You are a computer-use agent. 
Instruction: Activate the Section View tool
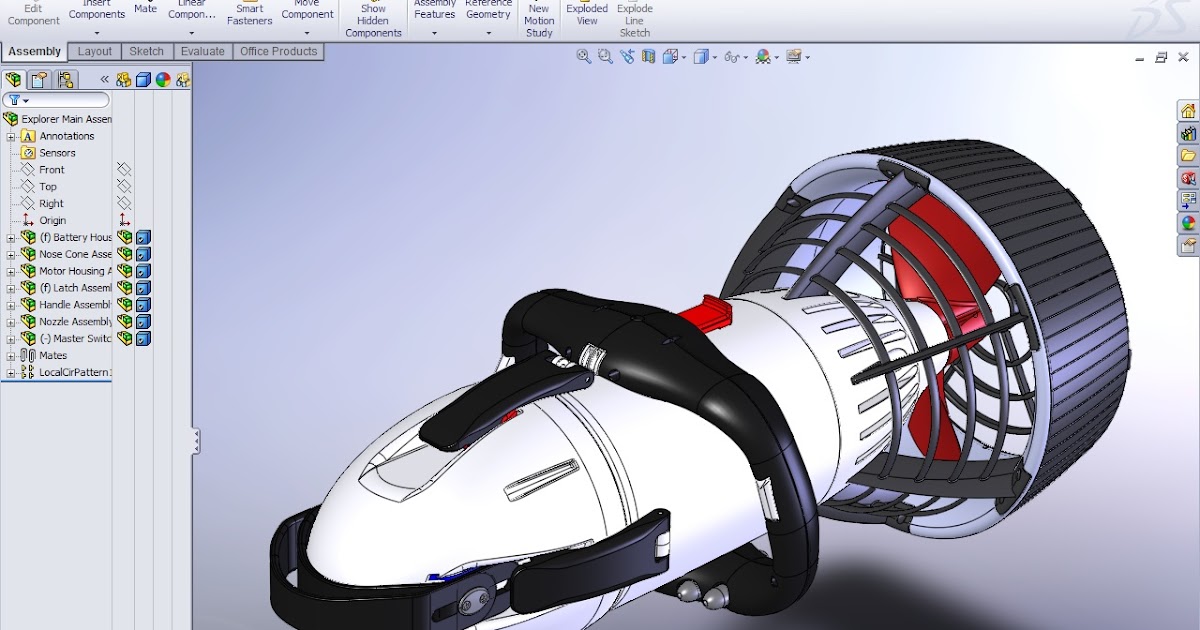(x=648, y=57)
